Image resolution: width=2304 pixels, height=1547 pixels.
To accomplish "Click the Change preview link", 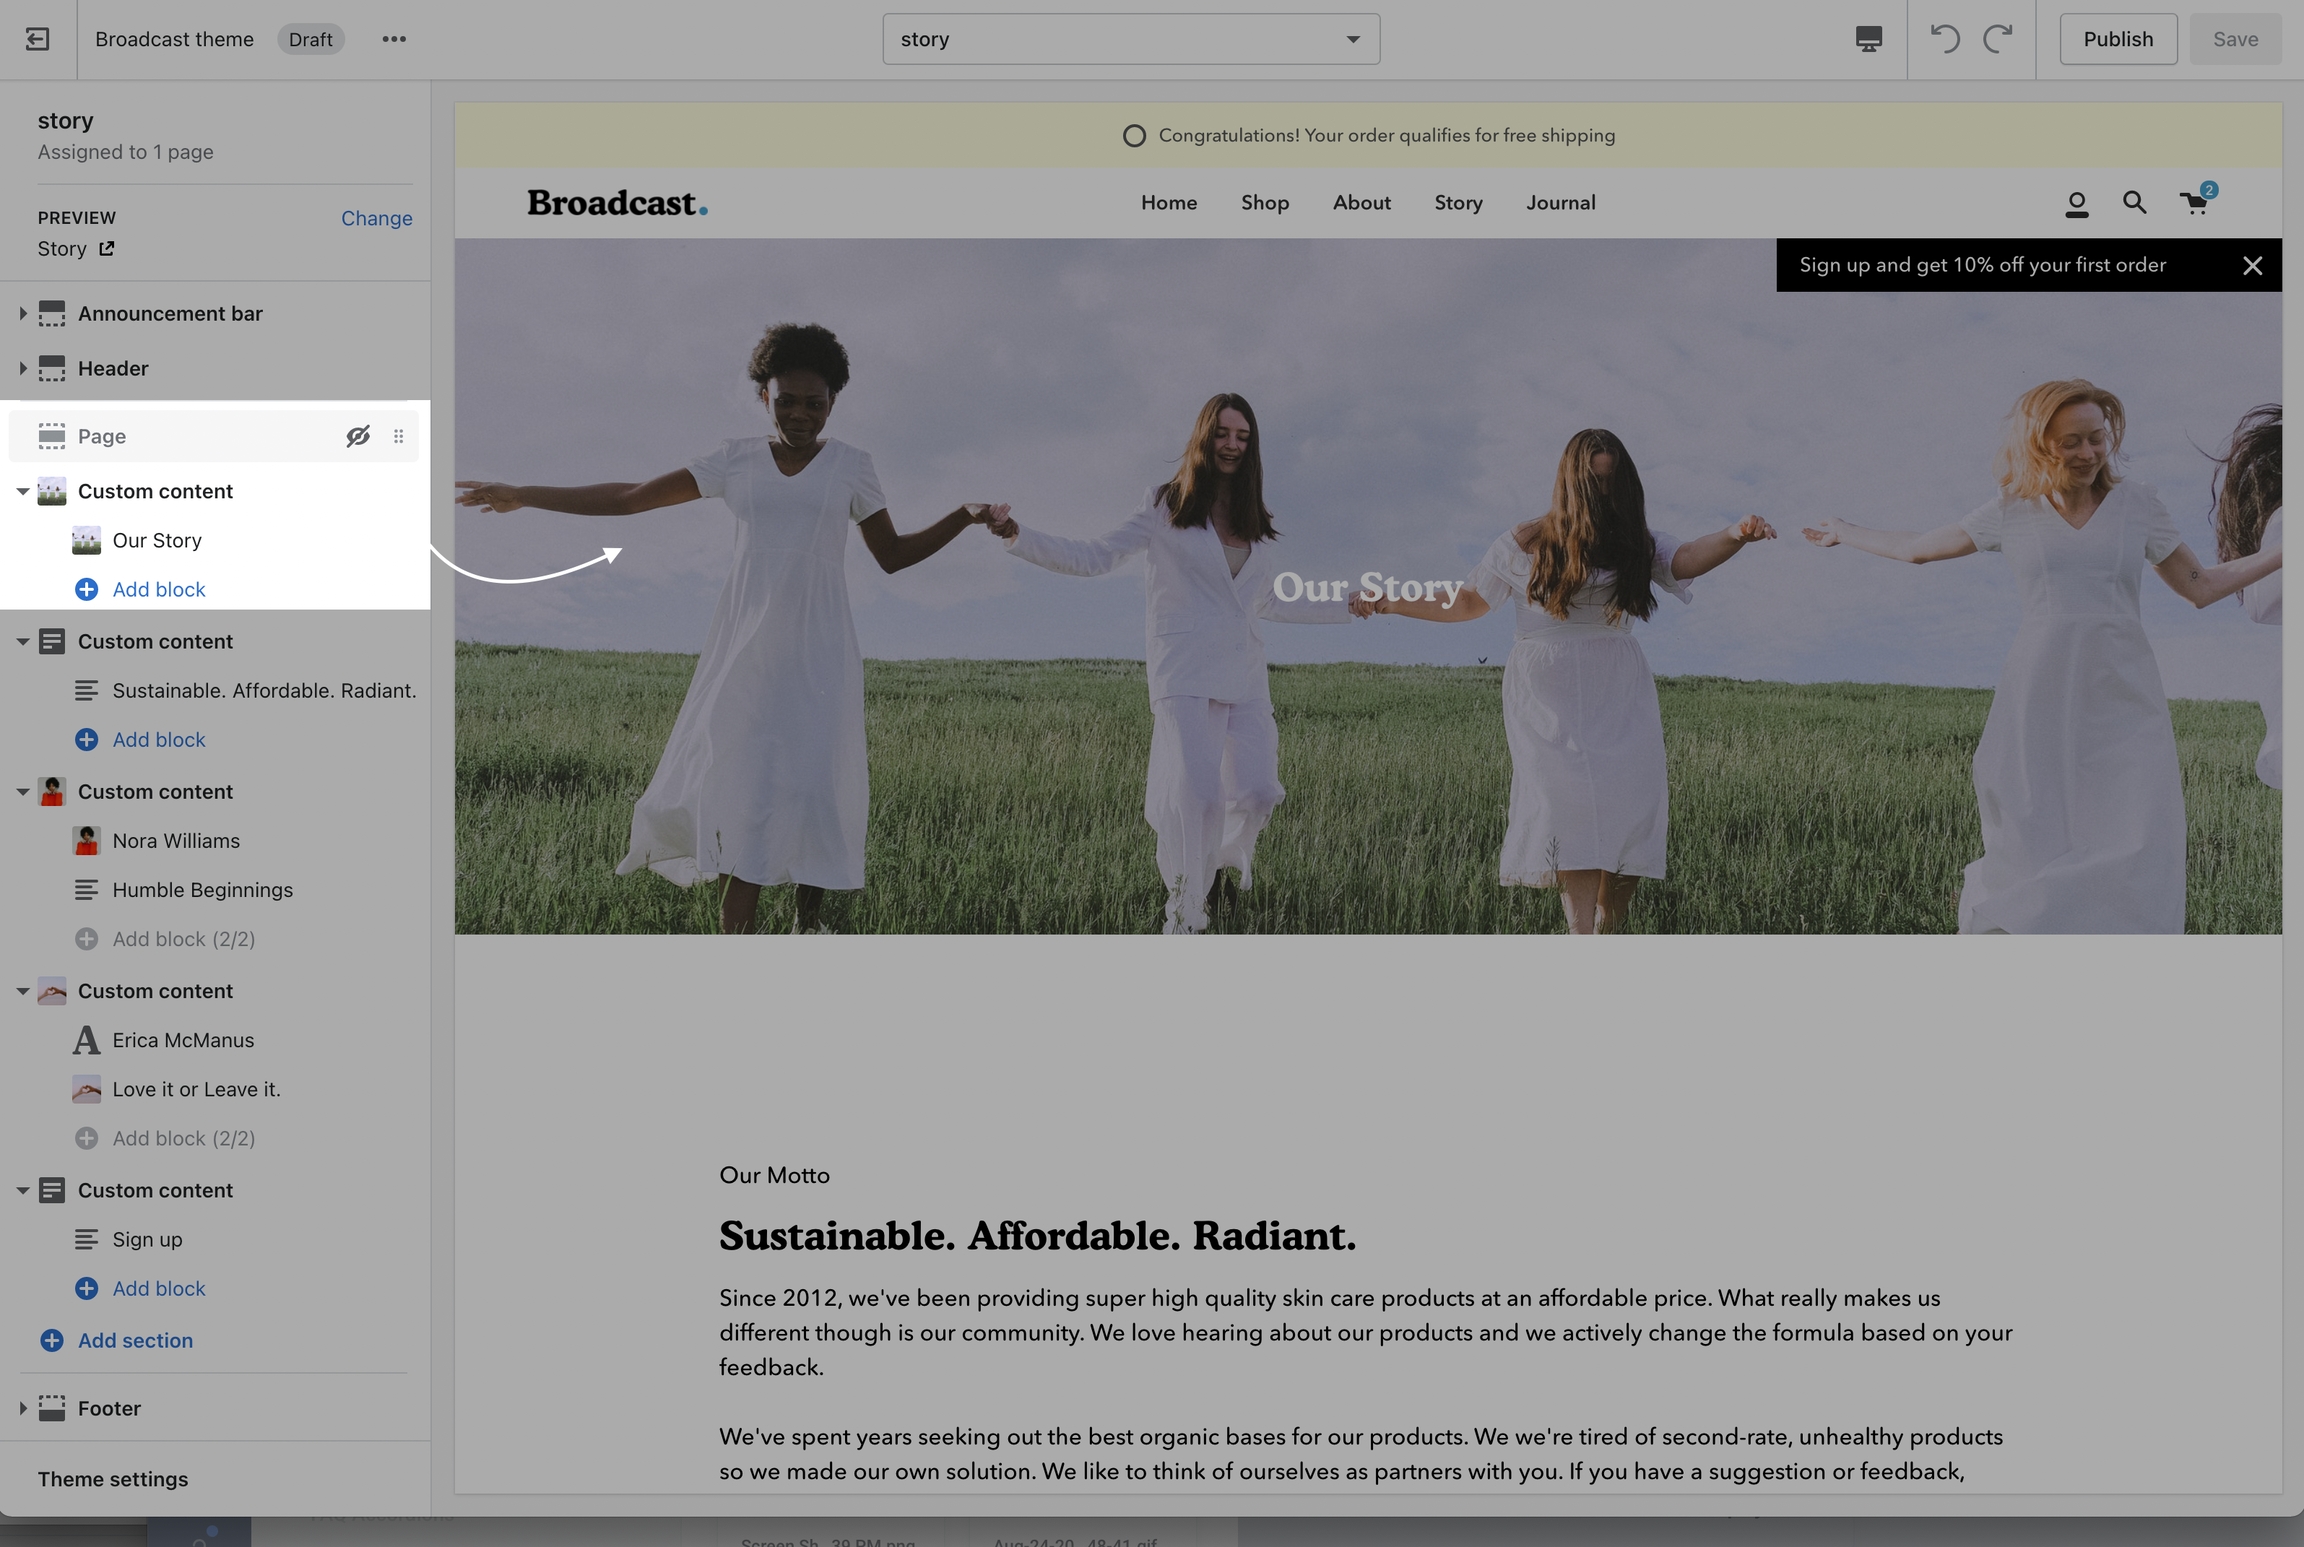I will tap(376, 218).
